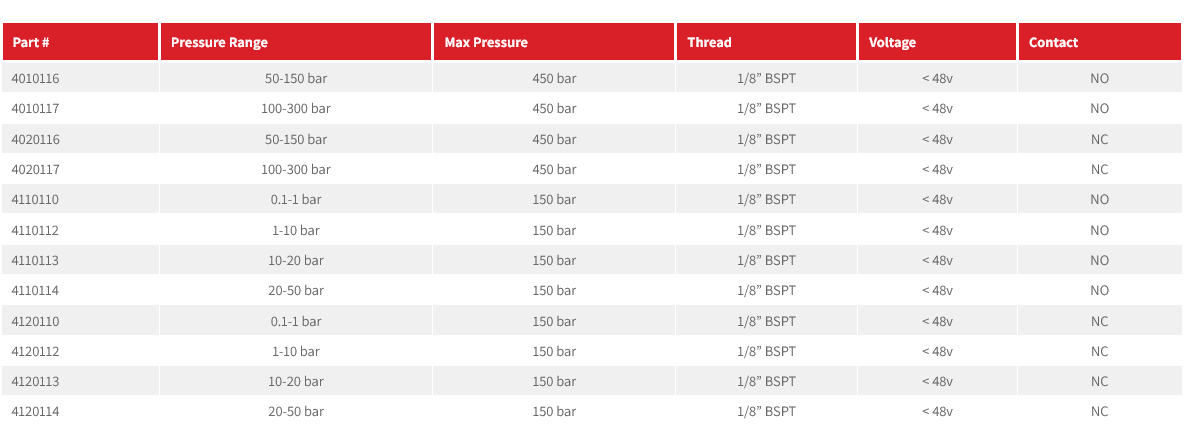Select part number 4120114
This screenshot has height=437, width=1184.
[x=35, y=411]
